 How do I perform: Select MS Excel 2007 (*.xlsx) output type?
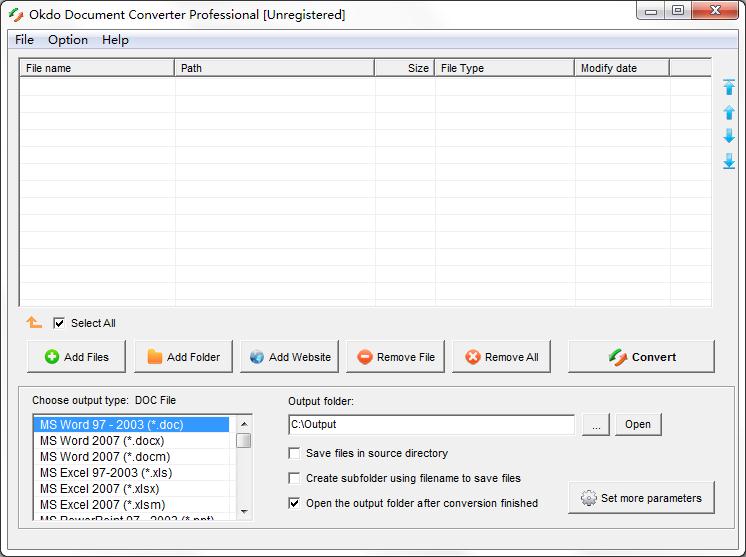tap(131, 489)
